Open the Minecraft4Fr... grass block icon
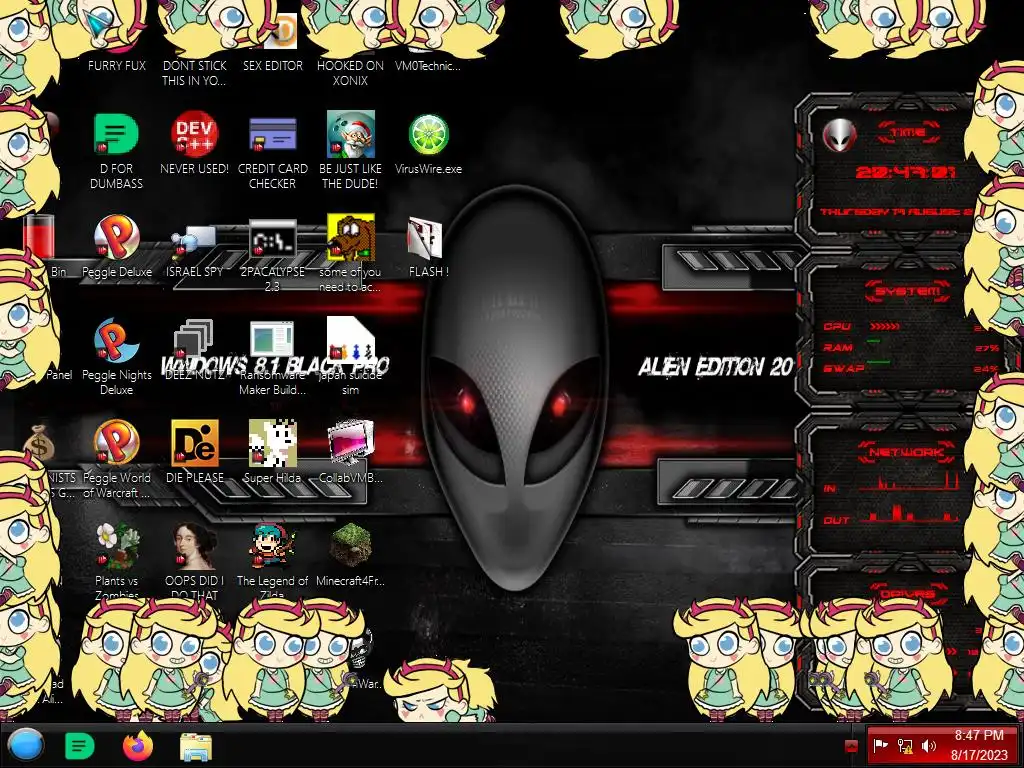The width and height of the screenshot is (1024, 768). pos(351,545)
